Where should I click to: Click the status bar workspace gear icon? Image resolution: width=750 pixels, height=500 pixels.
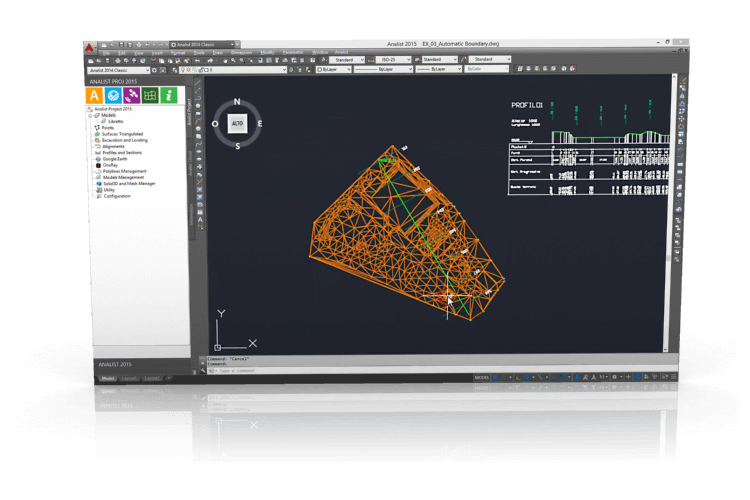click(x=615, y=377)
